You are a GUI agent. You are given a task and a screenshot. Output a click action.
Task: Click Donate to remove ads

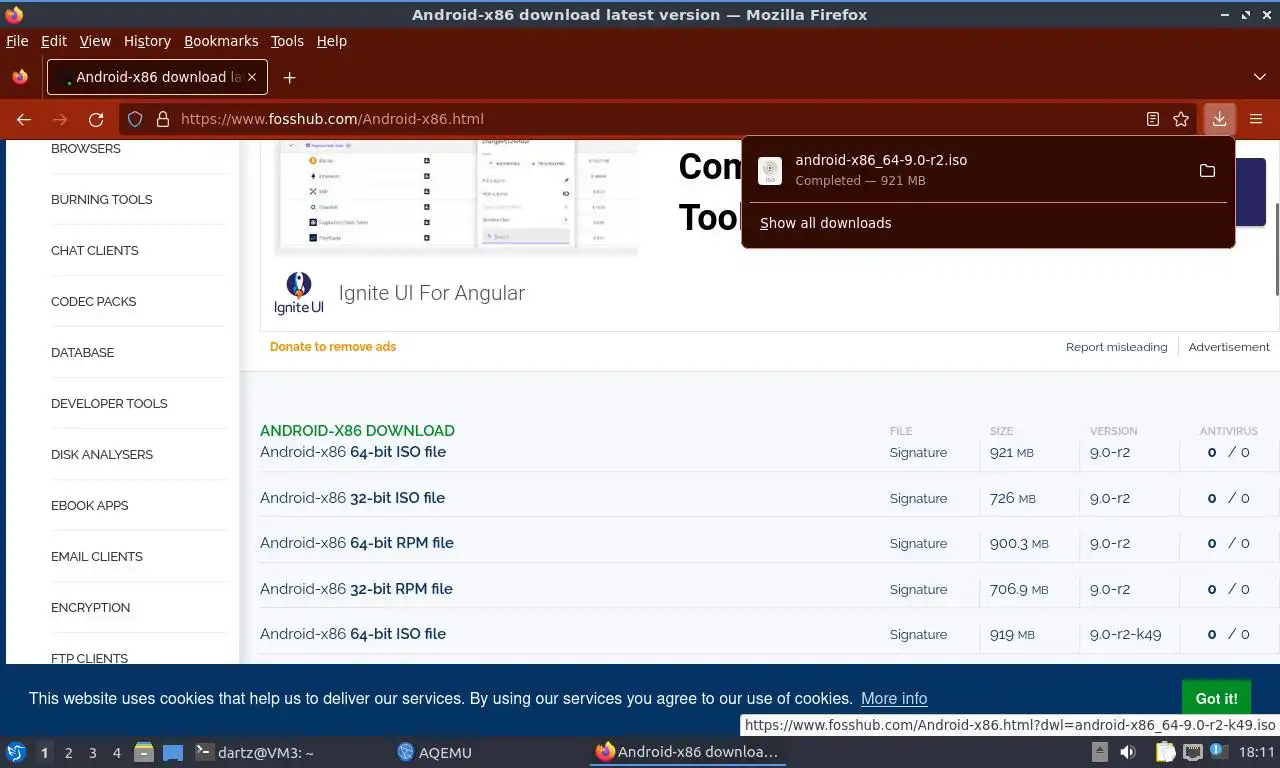click(x=333, y=347)
